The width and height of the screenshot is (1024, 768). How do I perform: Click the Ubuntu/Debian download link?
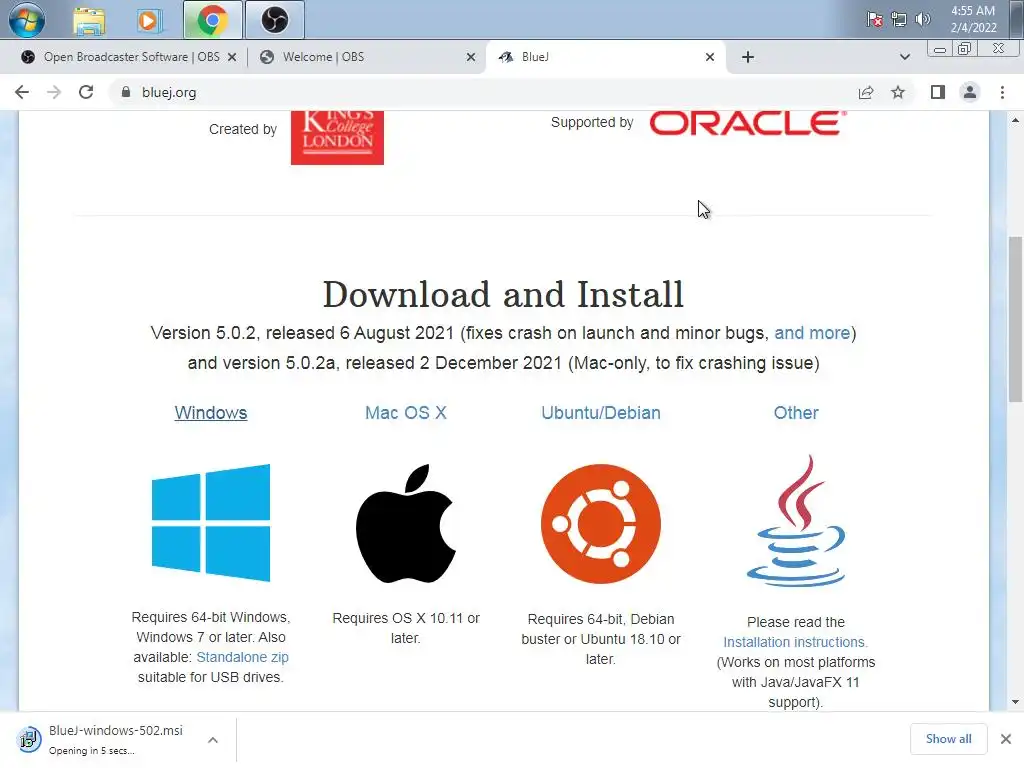coord(601,413)
